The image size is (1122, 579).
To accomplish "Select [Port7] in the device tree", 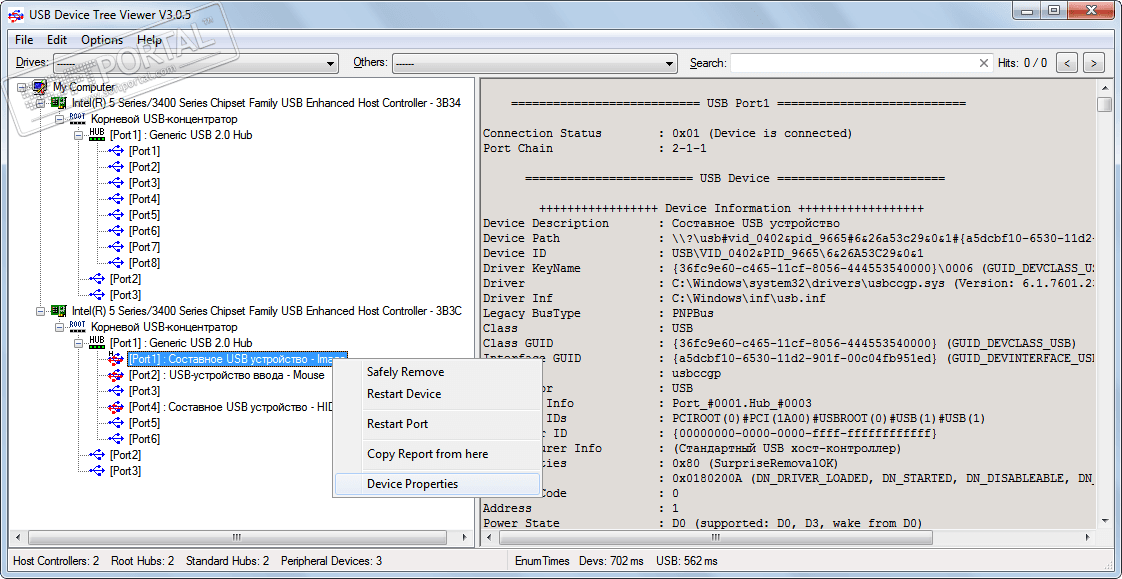I will [x=144, y=247].
